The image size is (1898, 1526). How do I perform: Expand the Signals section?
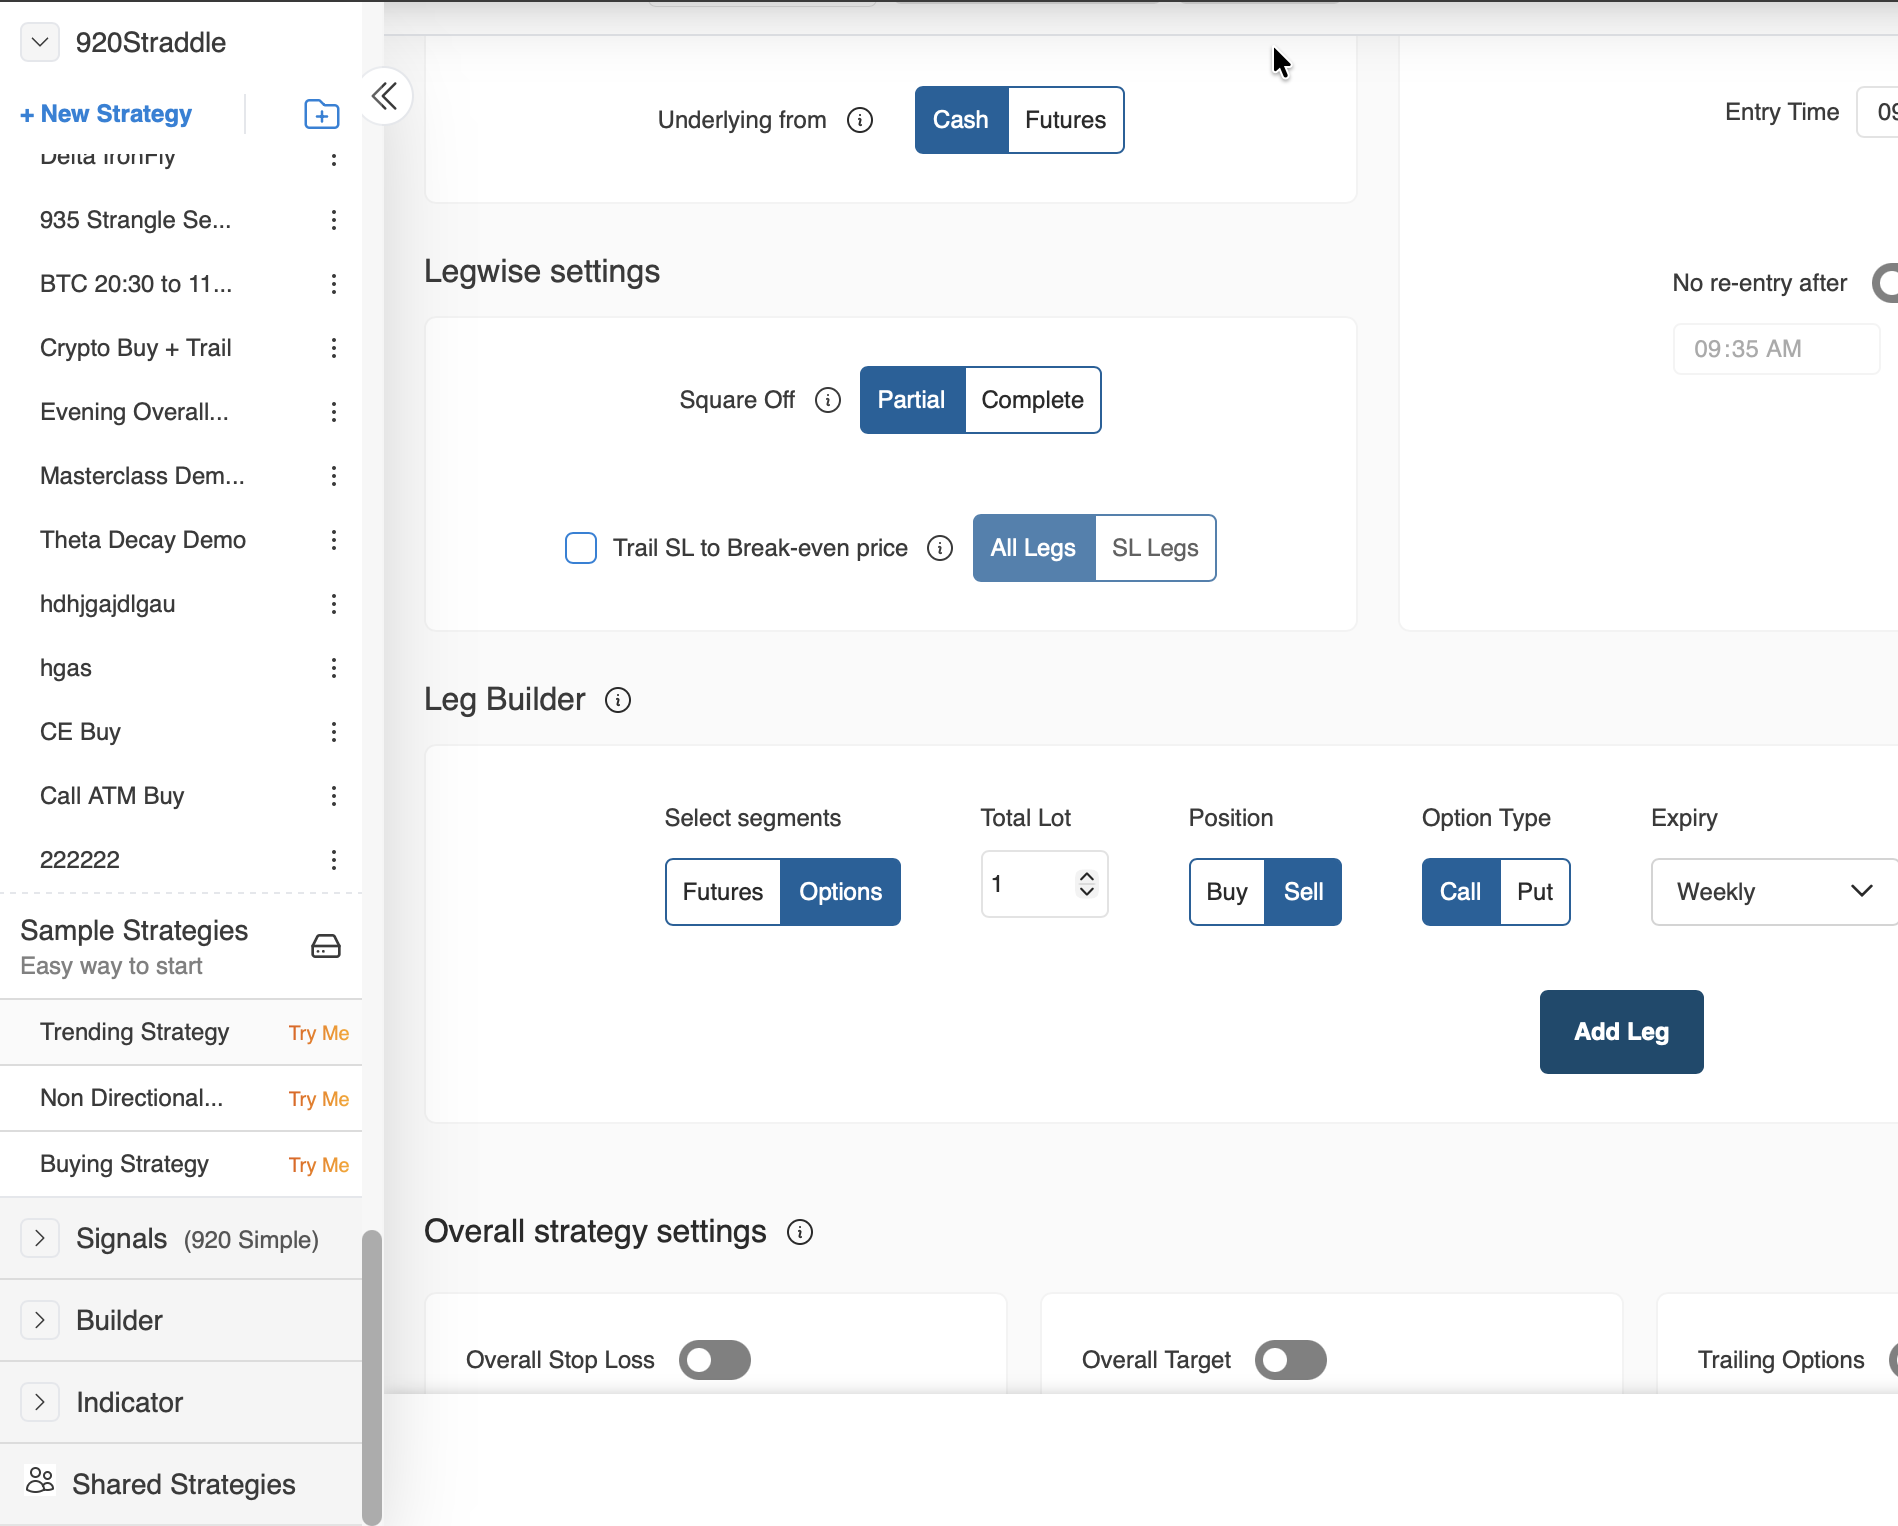(x=40, y=1238)
